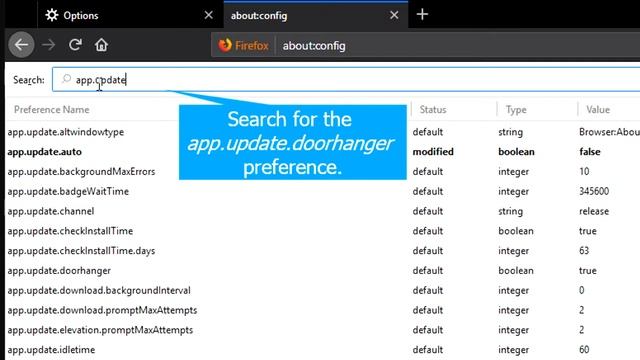Screen dimensions: 640x360
Task: Close the about:config tab
Action: point(394,15)
